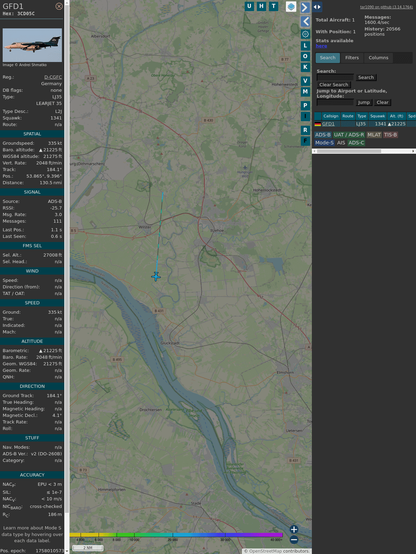
Task: Toggle the O map button
Action: [x=305, y=56]
